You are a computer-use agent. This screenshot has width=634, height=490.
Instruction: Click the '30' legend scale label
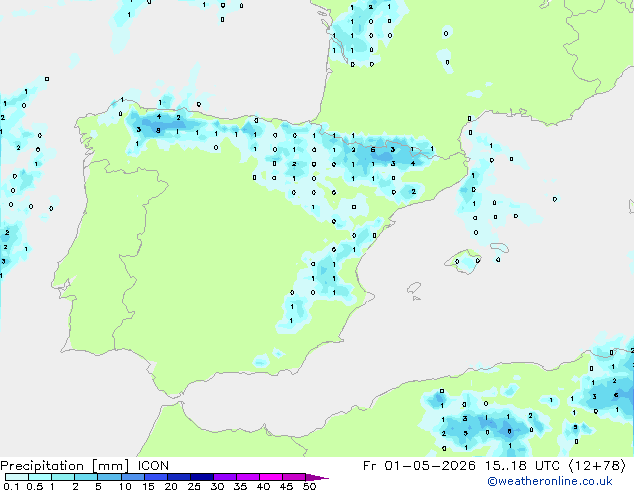click(218, 486)
